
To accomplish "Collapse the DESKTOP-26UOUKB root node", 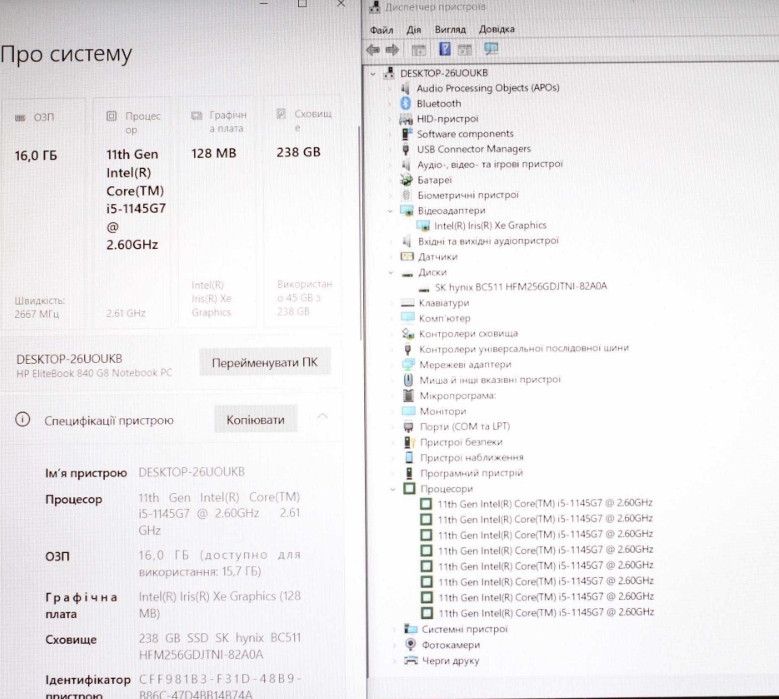I will coord(373,74).
